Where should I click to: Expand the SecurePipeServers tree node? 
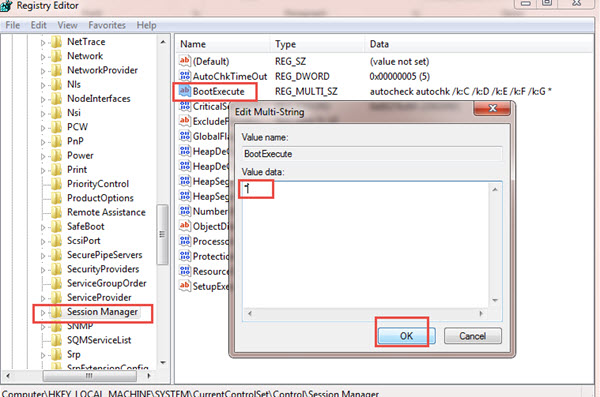tap(43, 255)
